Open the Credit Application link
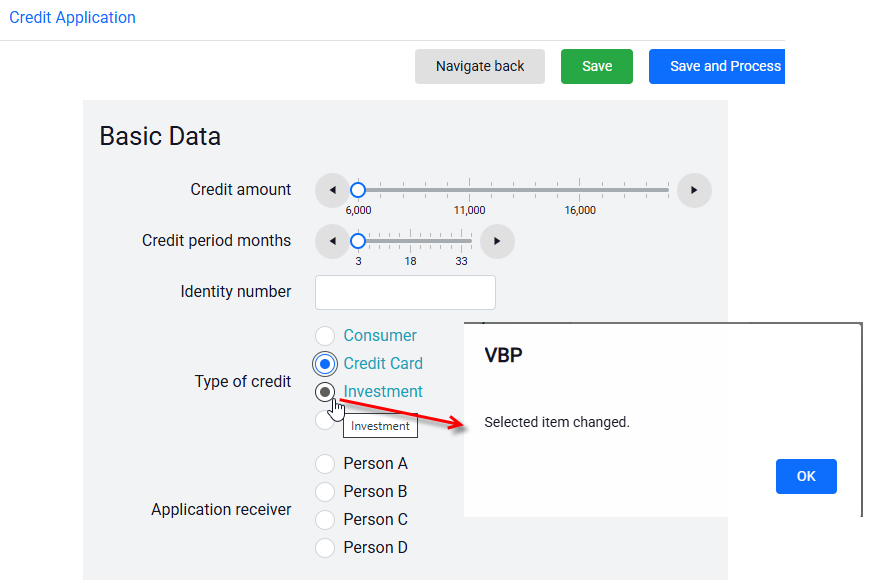 72,17
